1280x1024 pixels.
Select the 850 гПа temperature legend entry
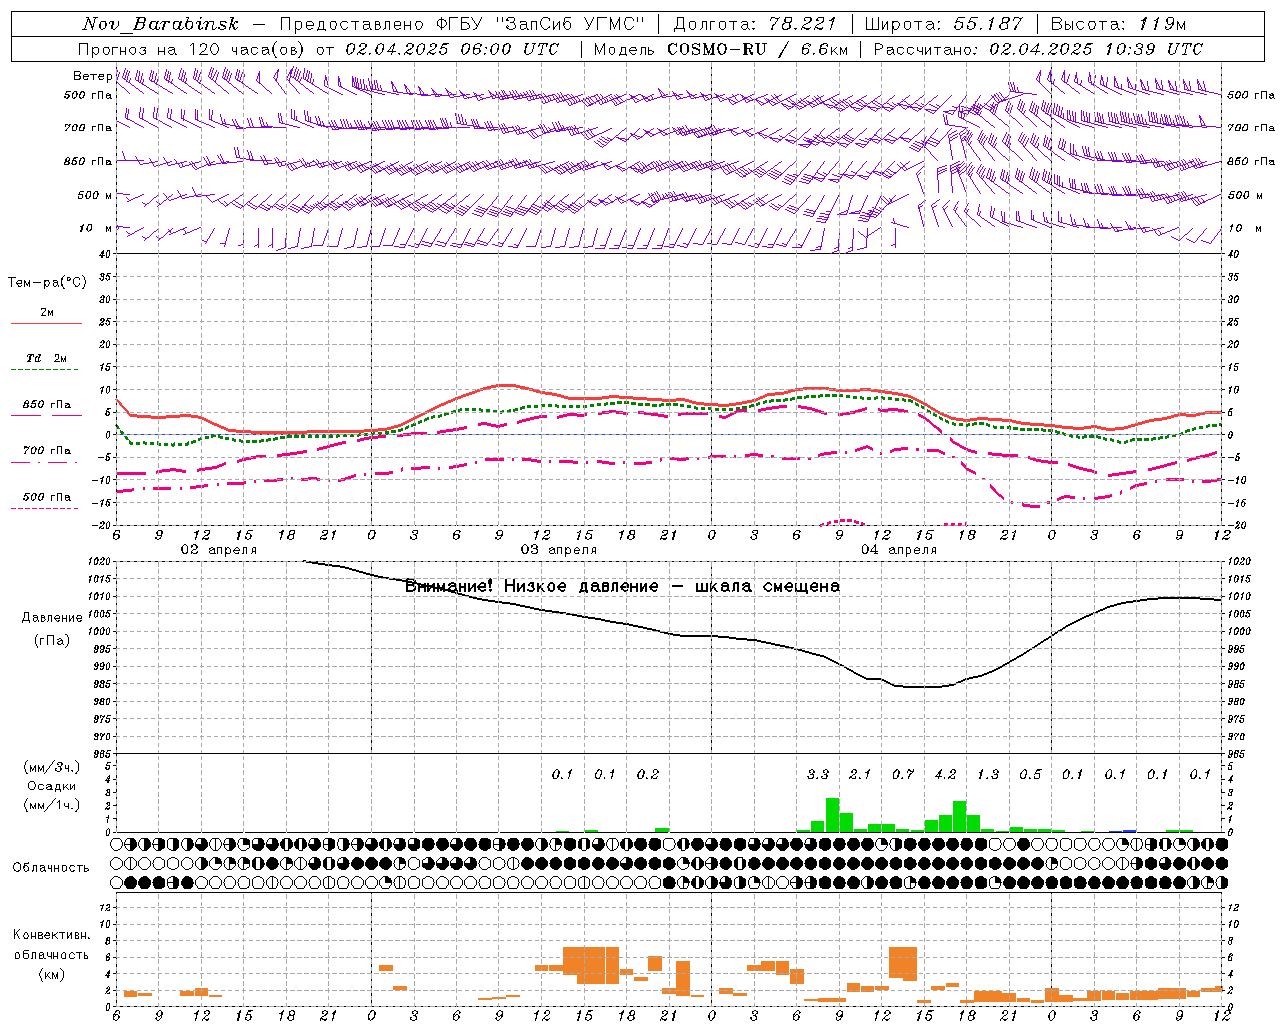(47, 405)
